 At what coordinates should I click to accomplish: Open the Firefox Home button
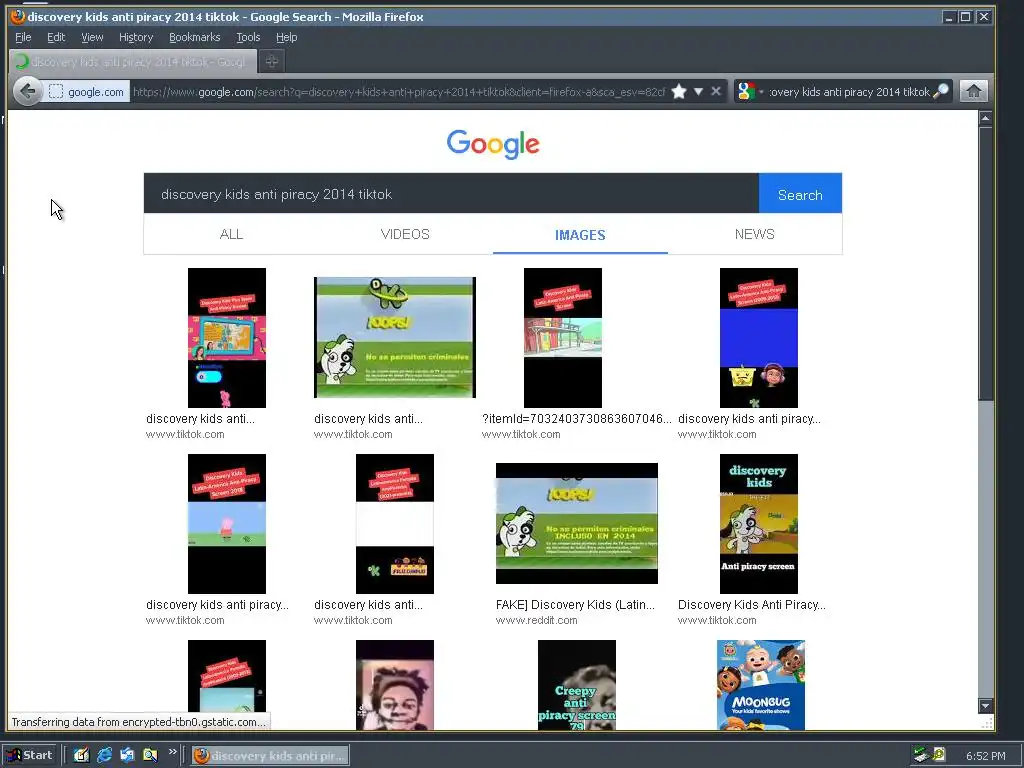(x=974, y=91)
